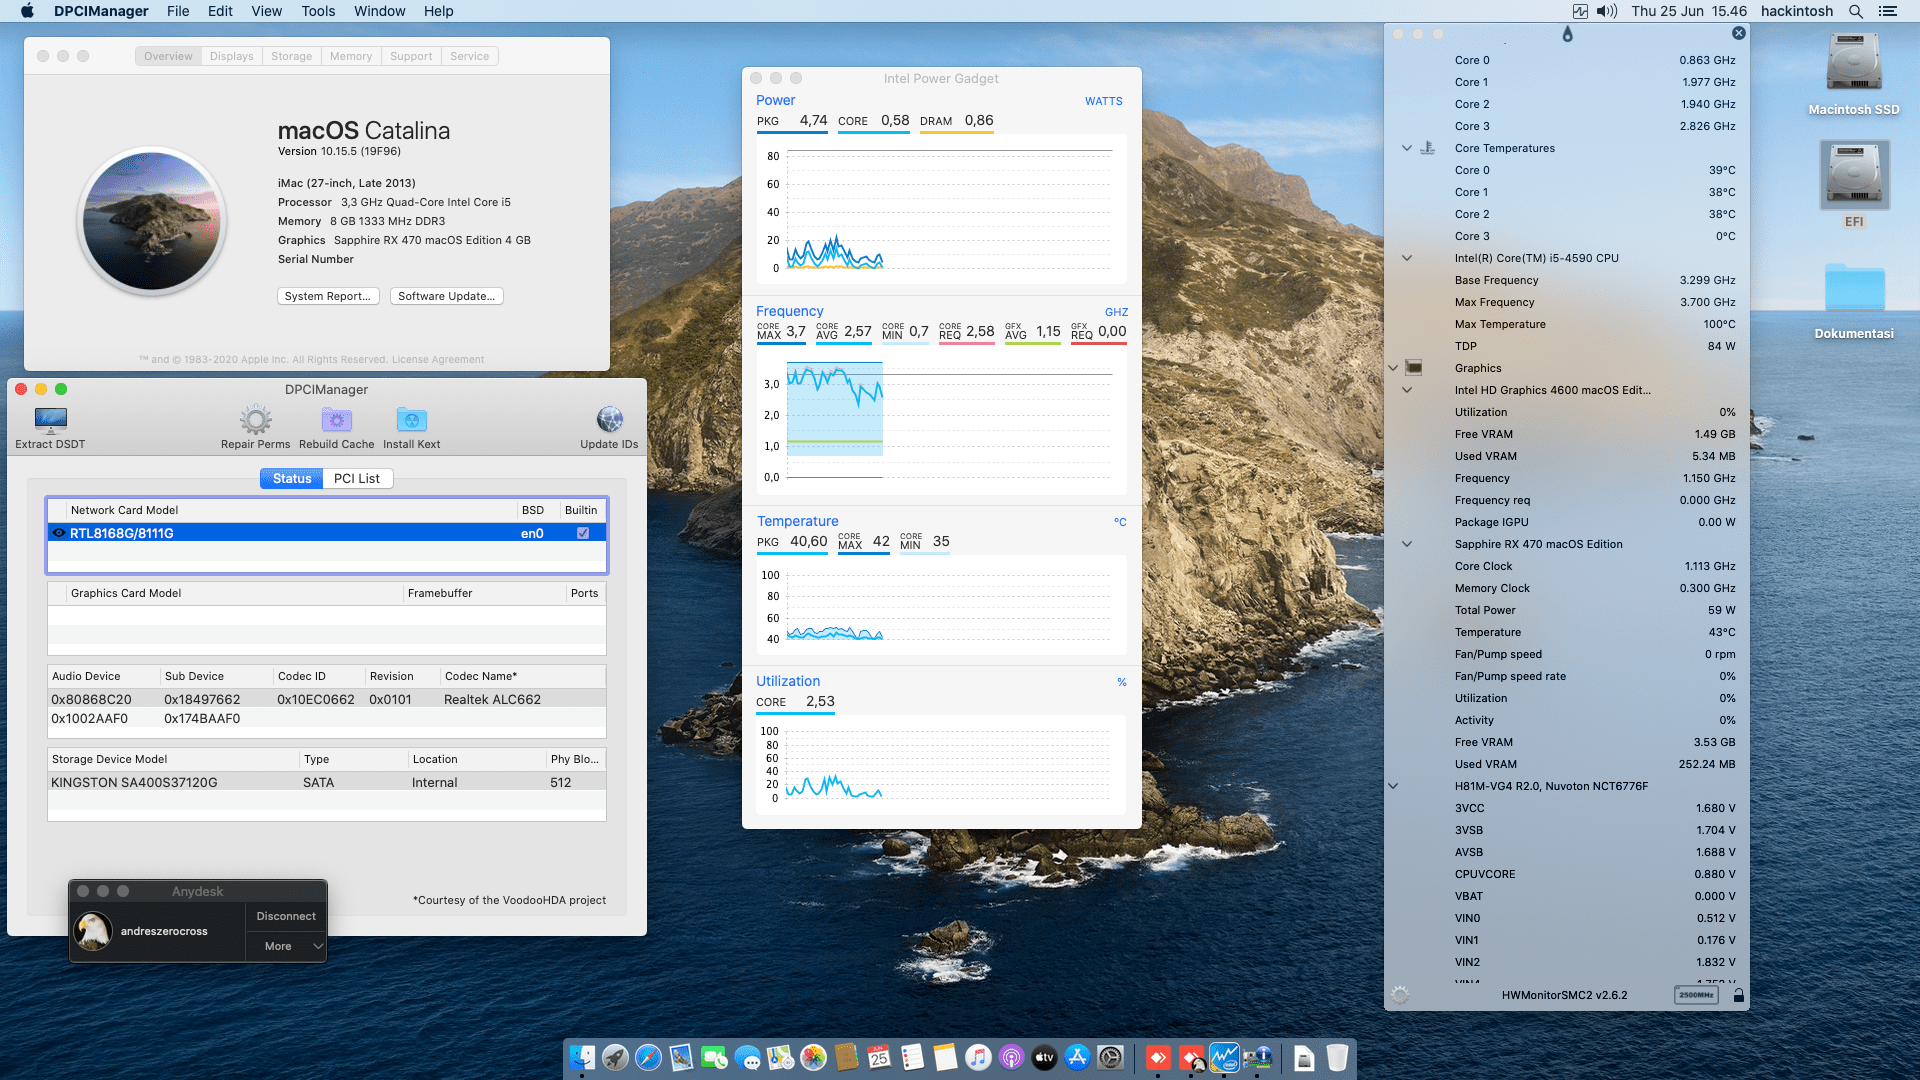Toggle the Builtin checkbox for RTL8168G/8111G
This screenshot has height=1080, width=1920.
581,533
